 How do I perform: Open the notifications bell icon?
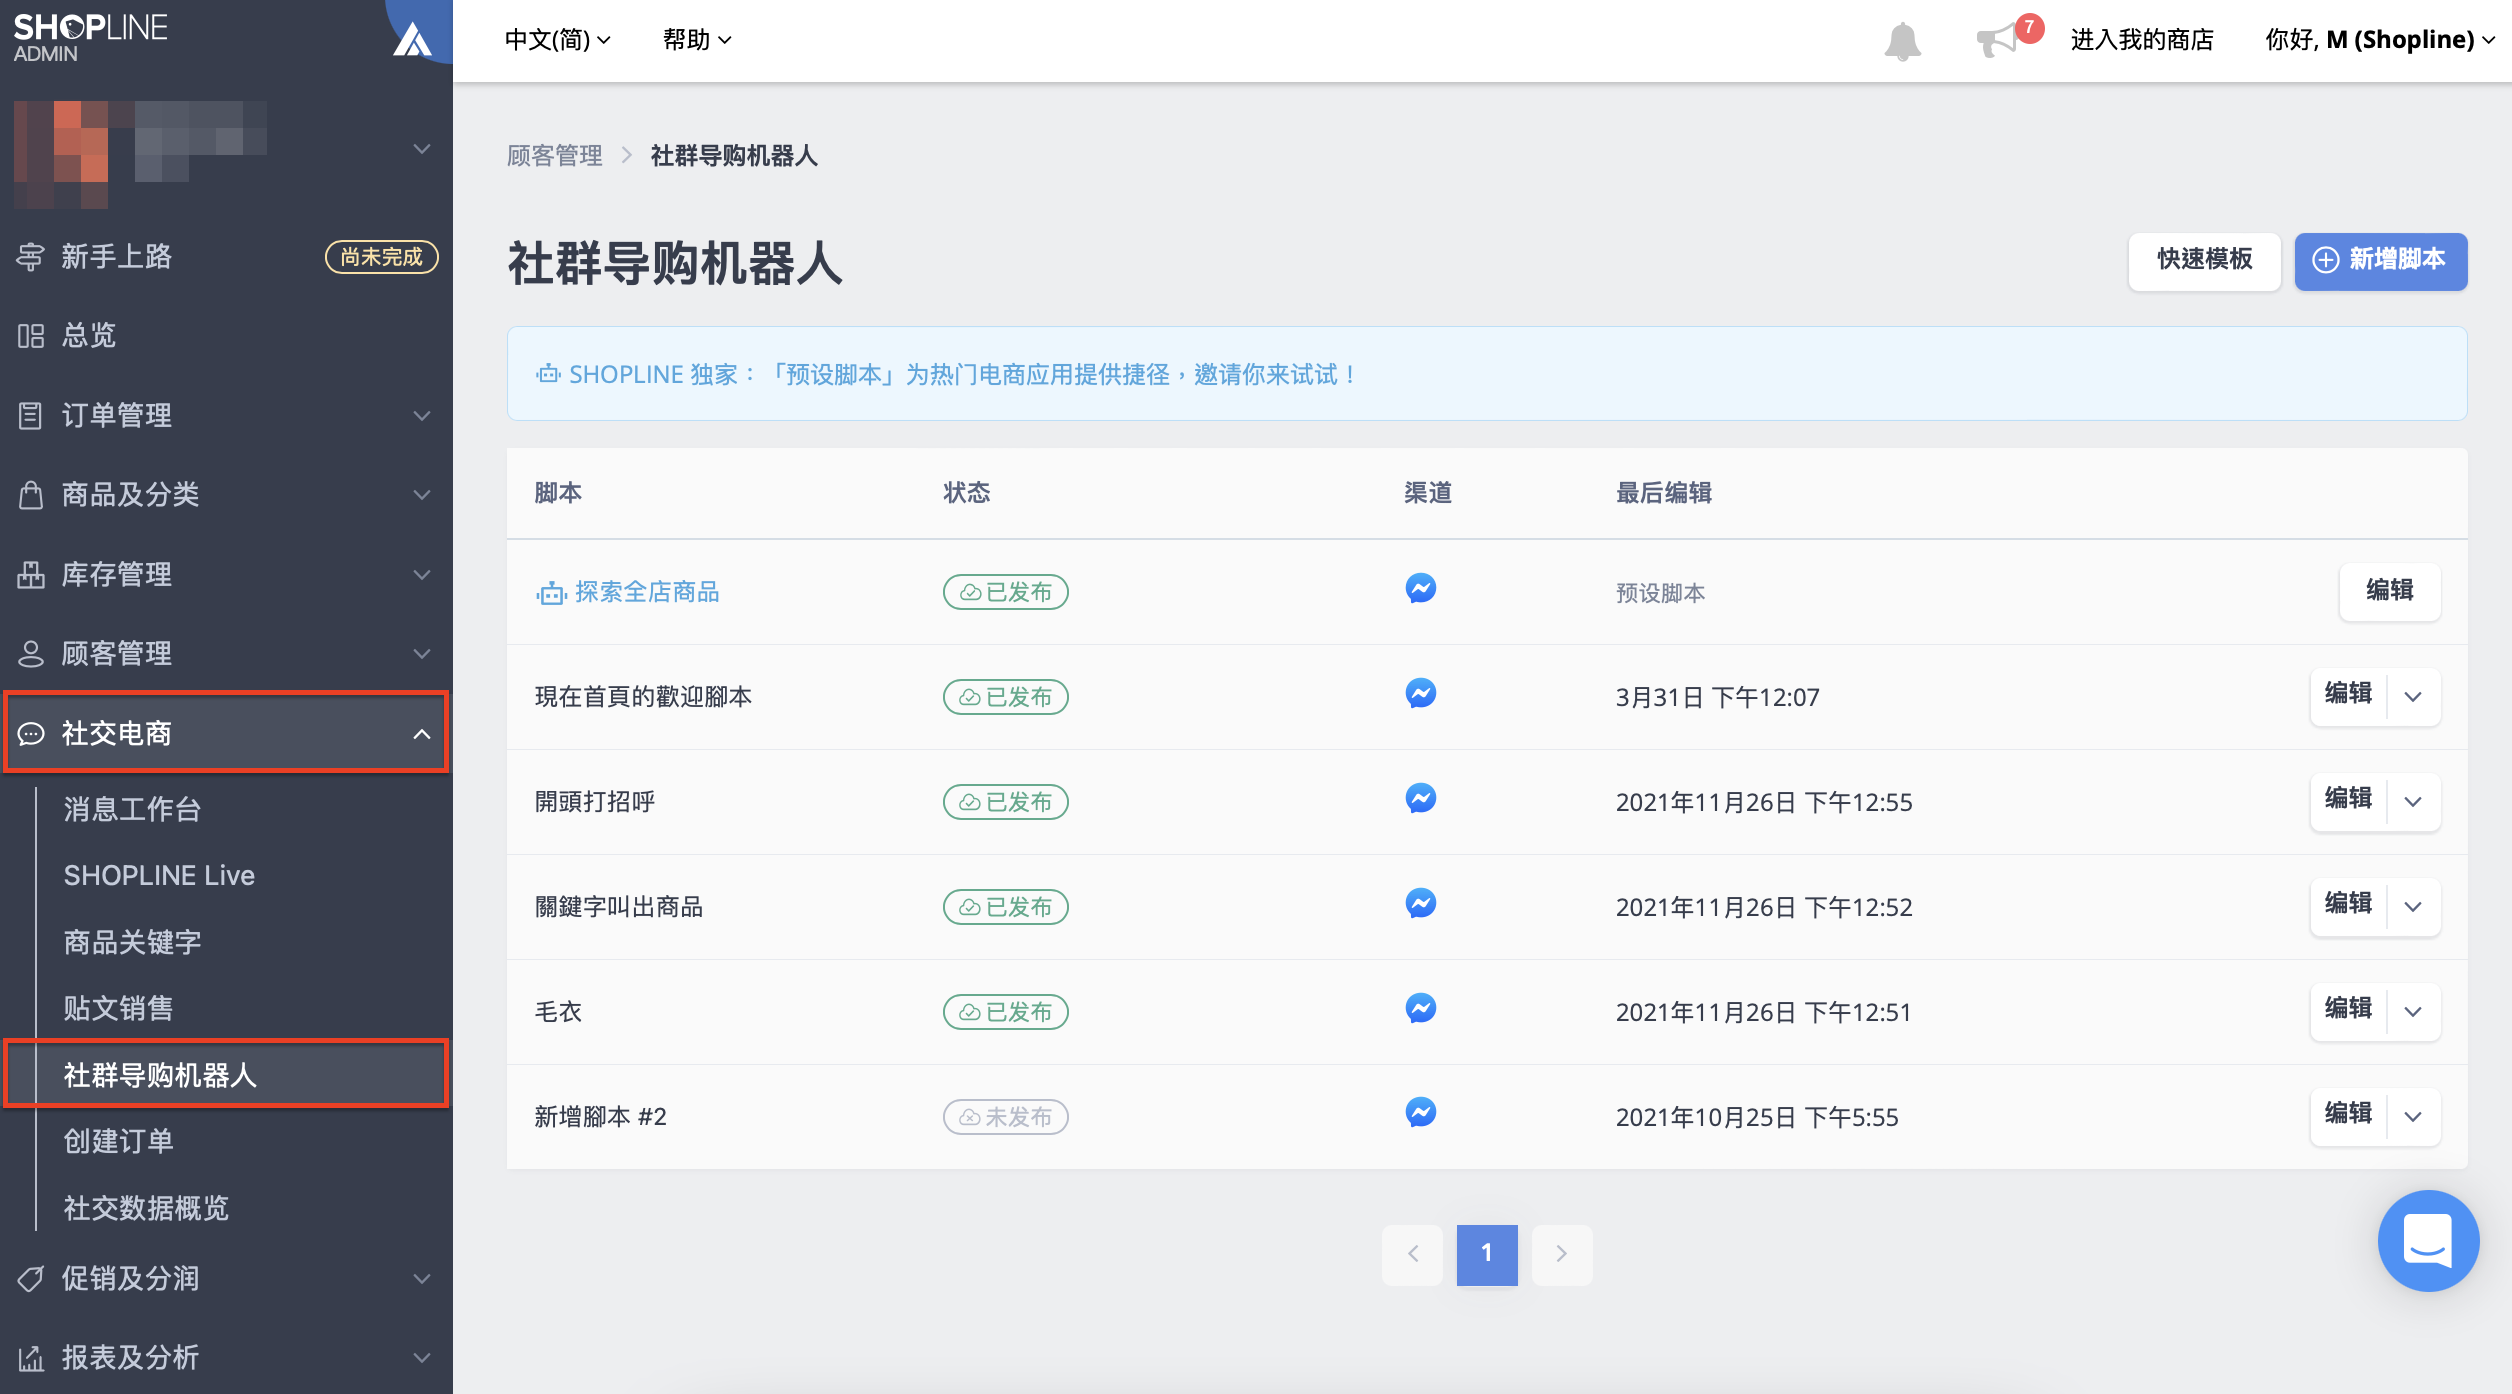tap(1902, 41)
